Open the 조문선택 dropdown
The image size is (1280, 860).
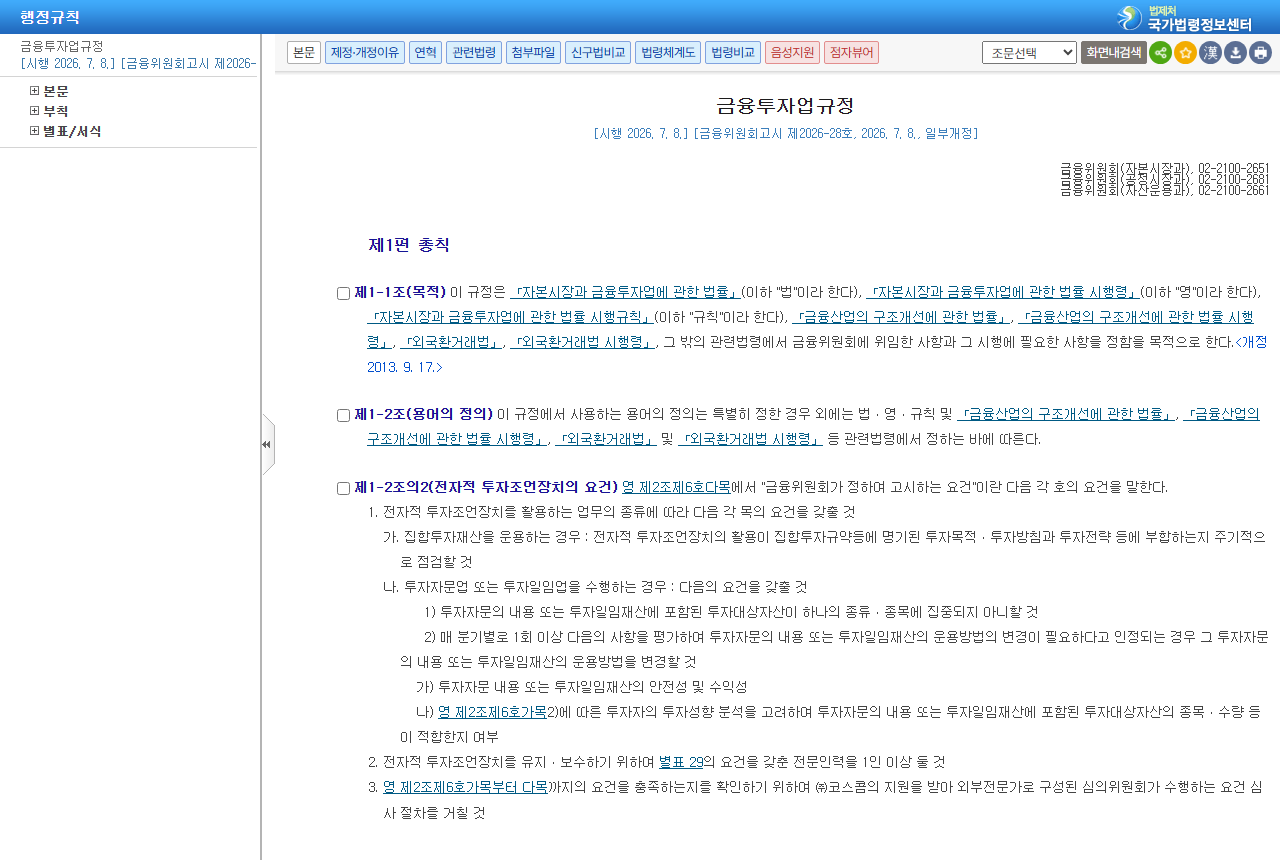(x=1029, y=53)
